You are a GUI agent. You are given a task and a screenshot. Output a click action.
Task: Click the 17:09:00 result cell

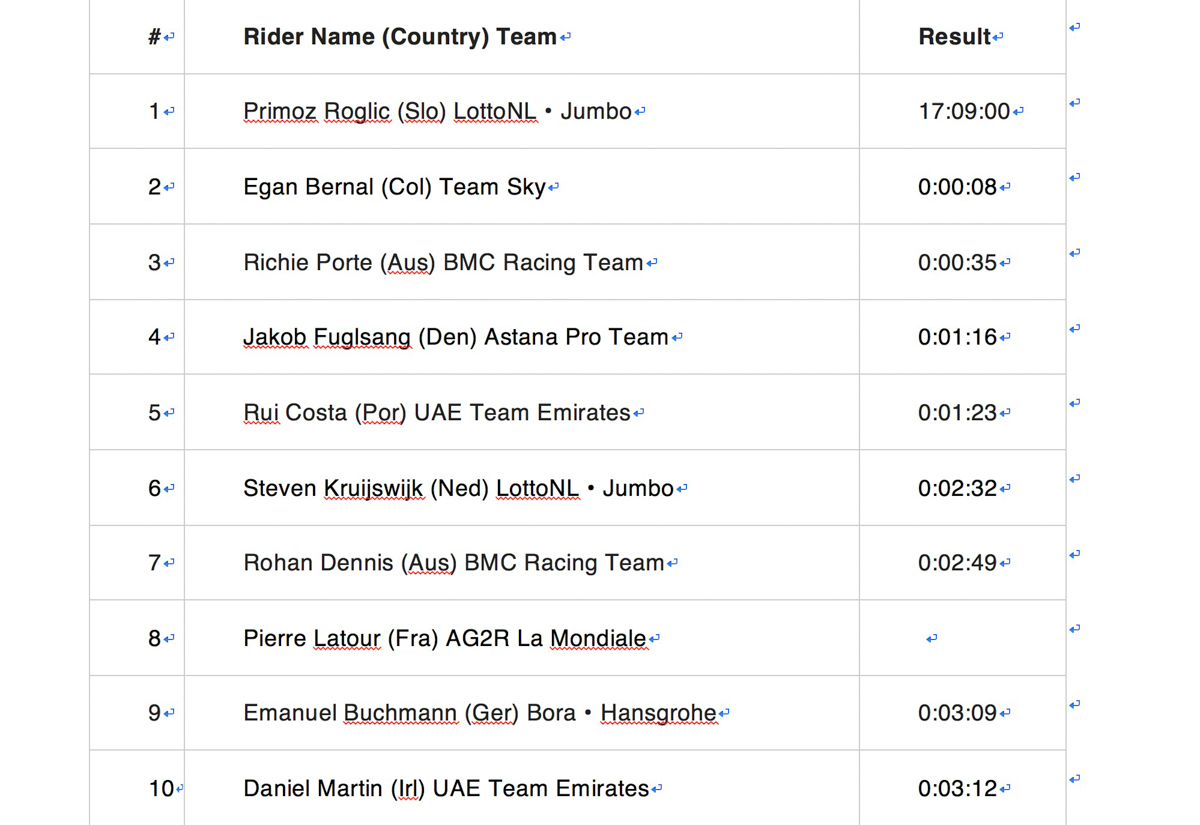962,111
